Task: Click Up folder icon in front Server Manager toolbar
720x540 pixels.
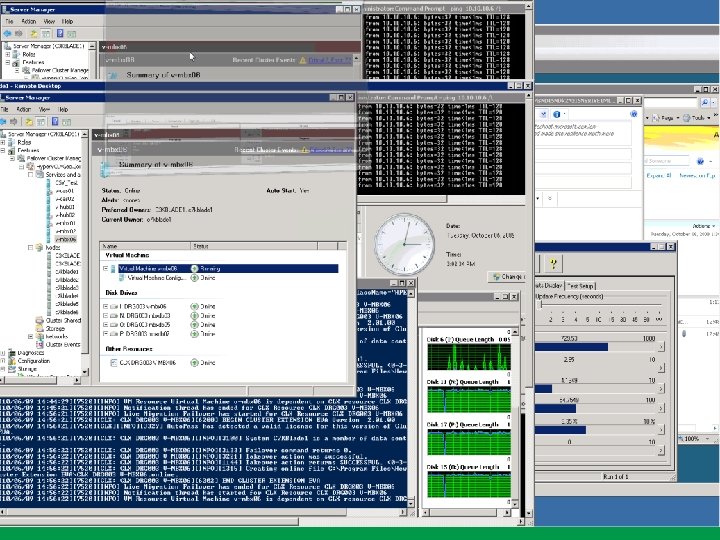Action: (x=29, y=122)
